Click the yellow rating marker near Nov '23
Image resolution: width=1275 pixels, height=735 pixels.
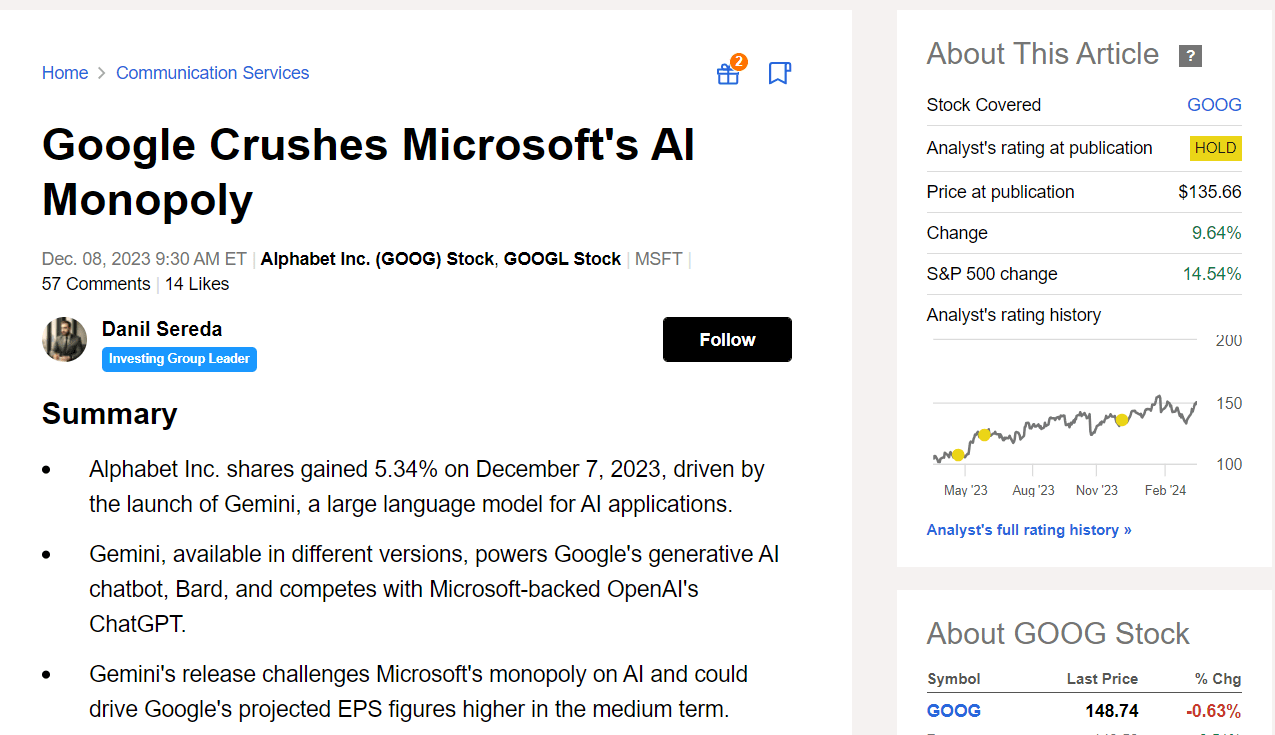tap(1122, 420)
